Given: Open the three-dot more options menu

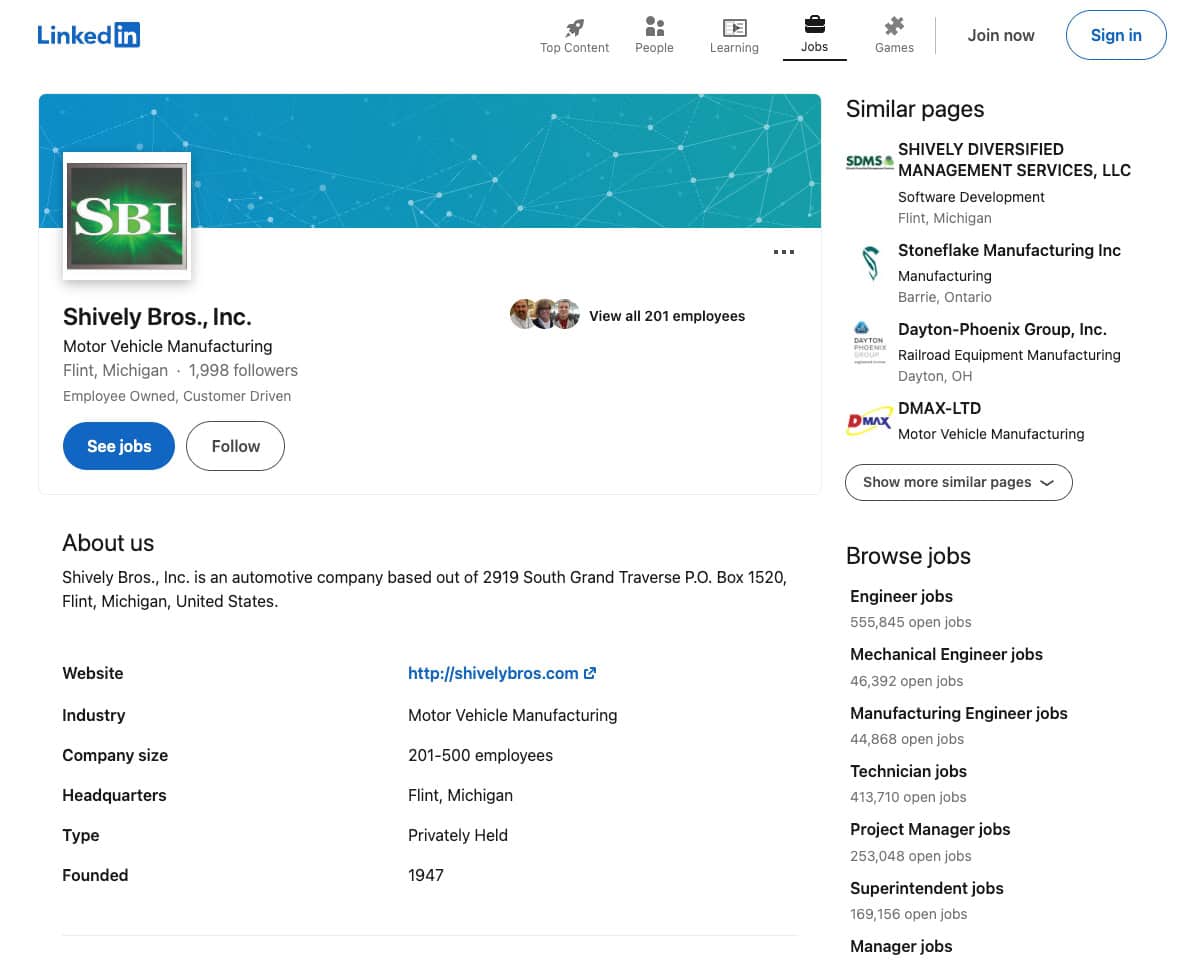Looking at the screenshot, I should [x=784, y=252].
